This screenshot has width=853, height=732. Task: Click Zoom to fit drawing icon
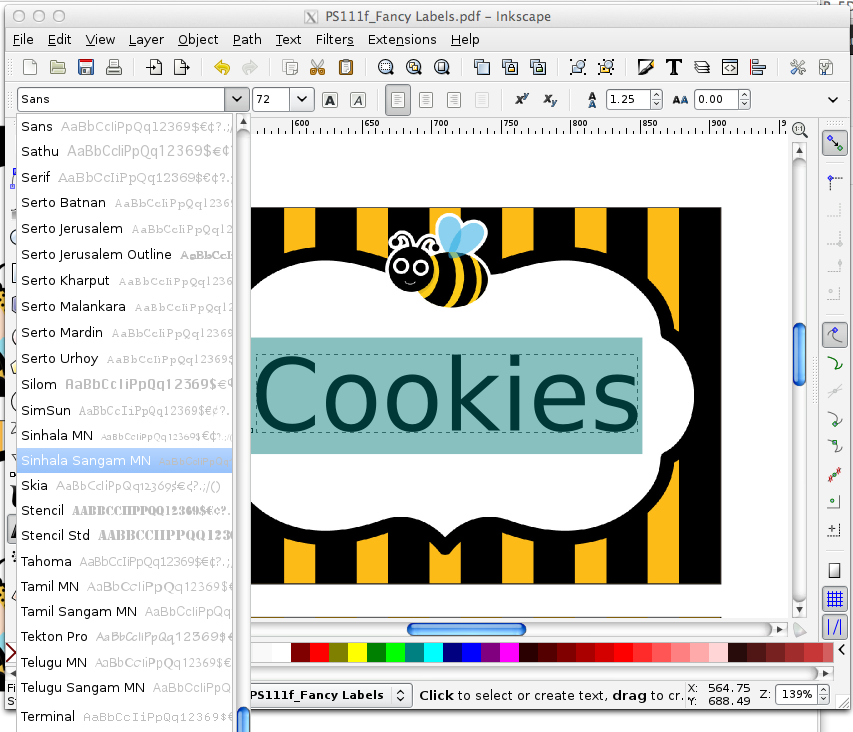(414, 67)
